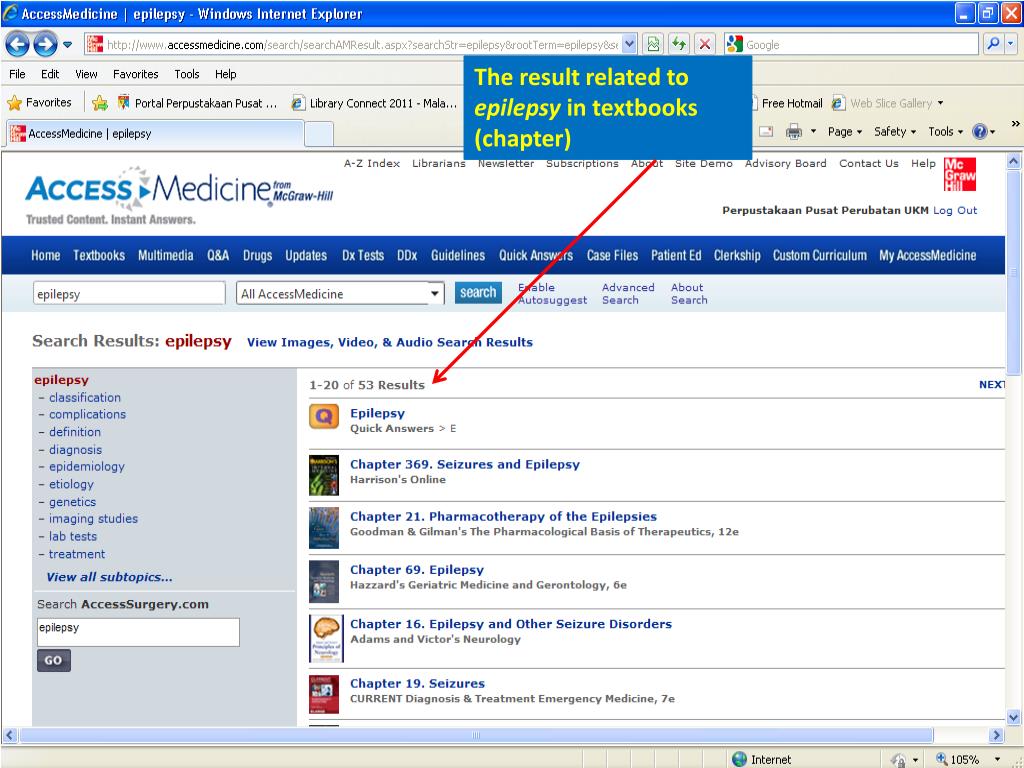Open the Case Files navigation tab
This screenshot has height=768, width=1024.
tap(612, 255)
